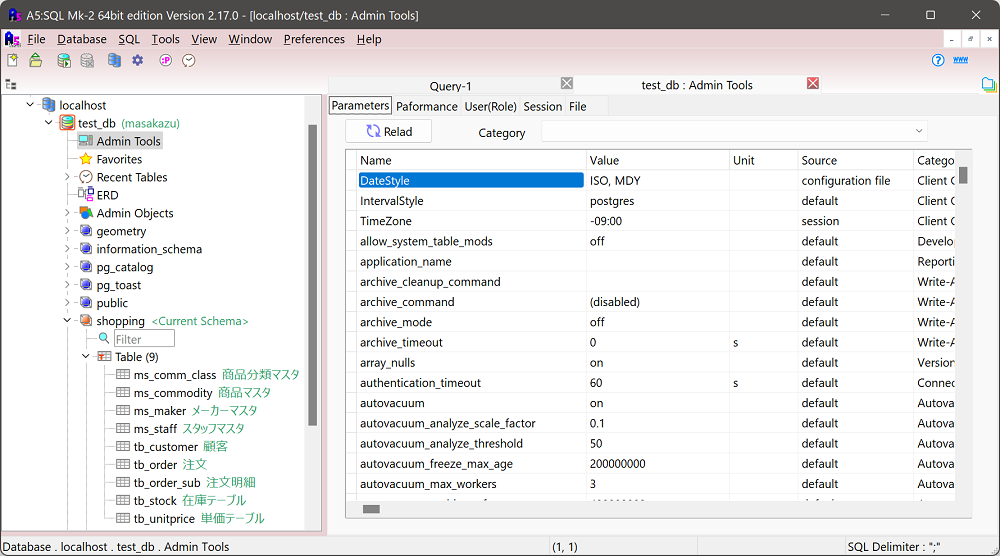Select the pg_toast schema
The image size is (1000, 556).
coord(119,285)
